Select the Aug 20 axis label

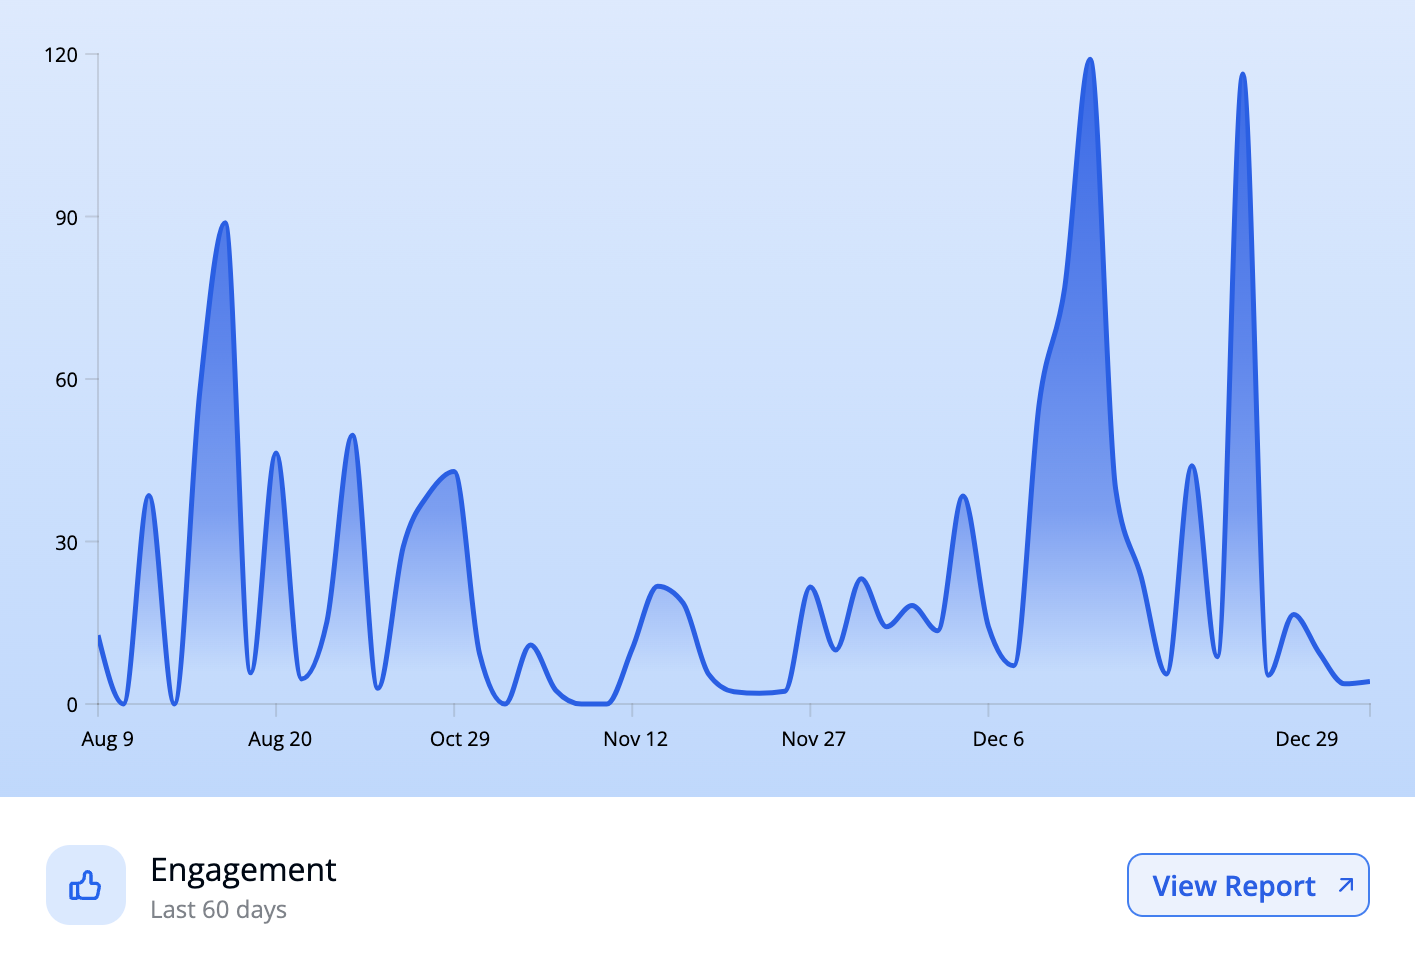coord(280,739)
